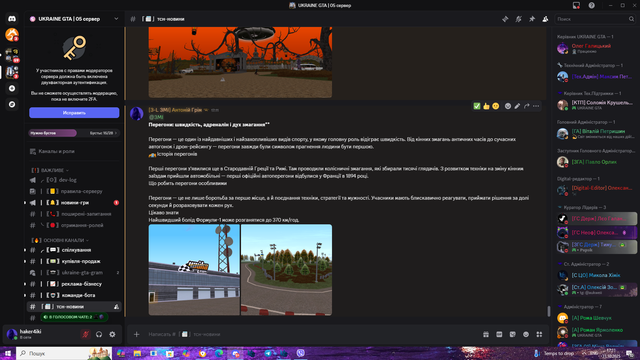Screen dimensions: 640x360
Task: Open Discord direct messages home icon
Action: [12, 19]
